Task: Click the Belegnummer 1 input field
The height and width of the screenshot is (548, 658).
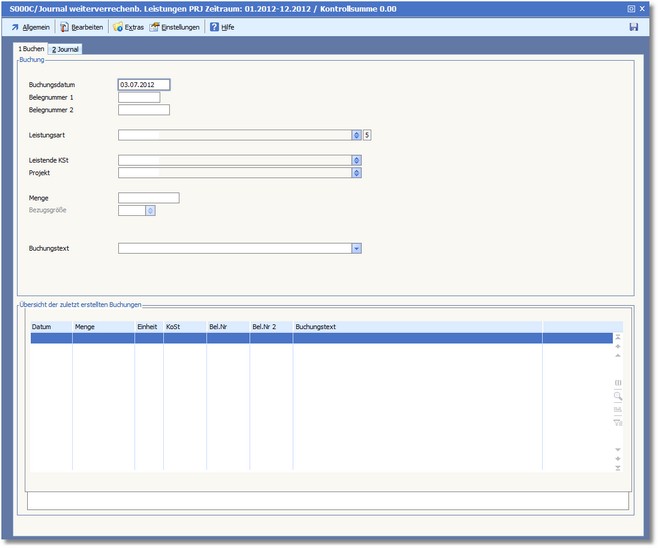Action: (x=139, y=98)
